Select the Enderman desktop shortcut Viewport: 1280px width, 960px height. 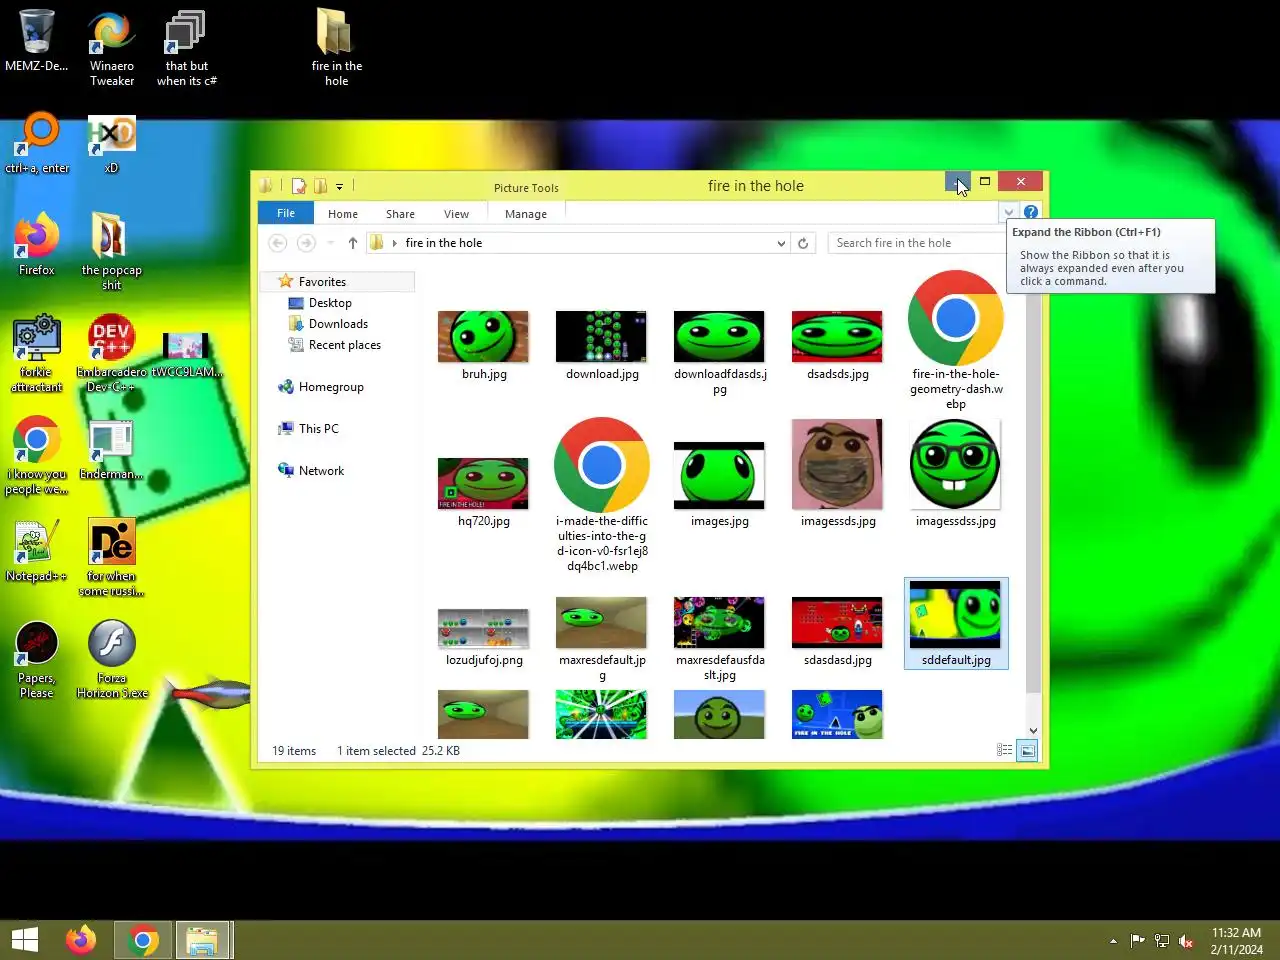pyautogui.click(x=111, y=450)
